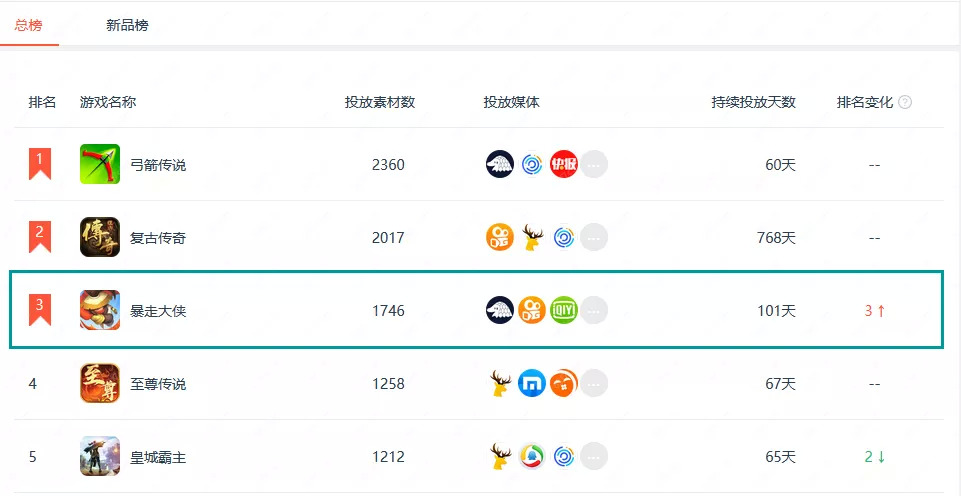The image size is (961, 496).
Task: Click the 至尊传说 game icon
Action: (100, 384)
